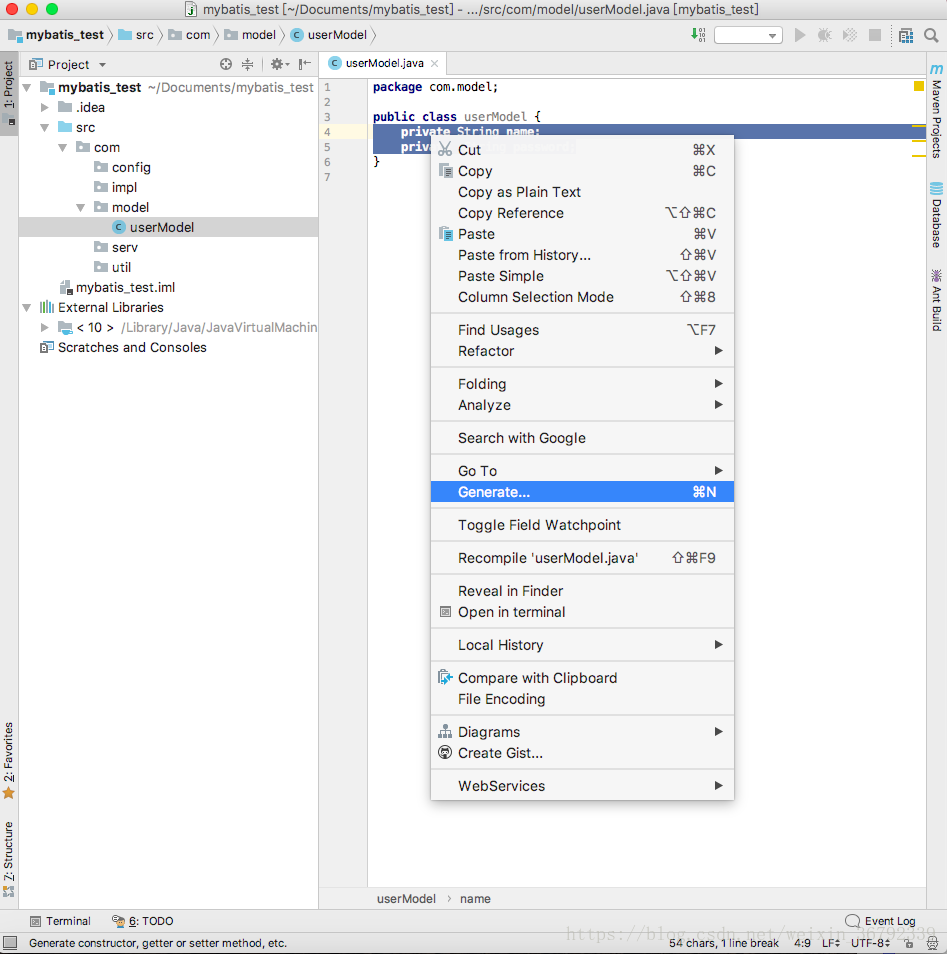Screen dimensions: 947x954
Task: Click the Collapse All icon in the Project panel
Action: coord(248,64)
